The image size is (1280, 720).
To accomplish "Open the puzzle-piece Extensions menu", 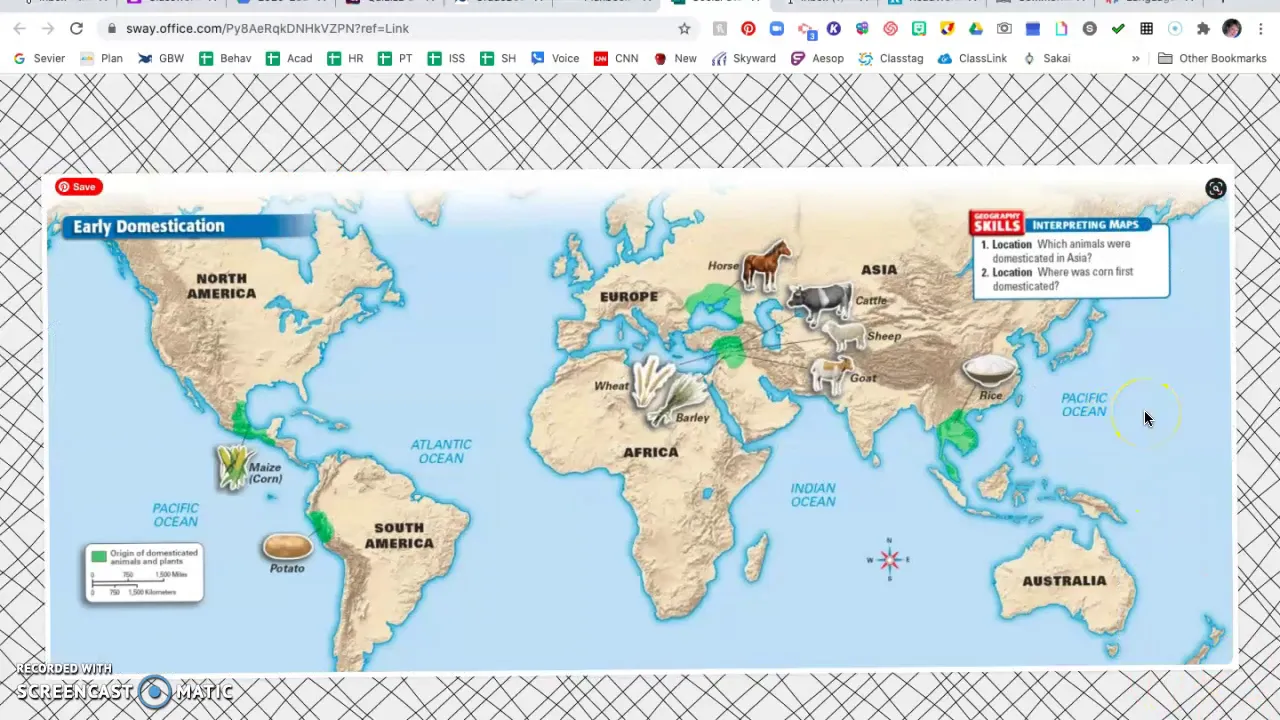I will tap(1203, 29).
